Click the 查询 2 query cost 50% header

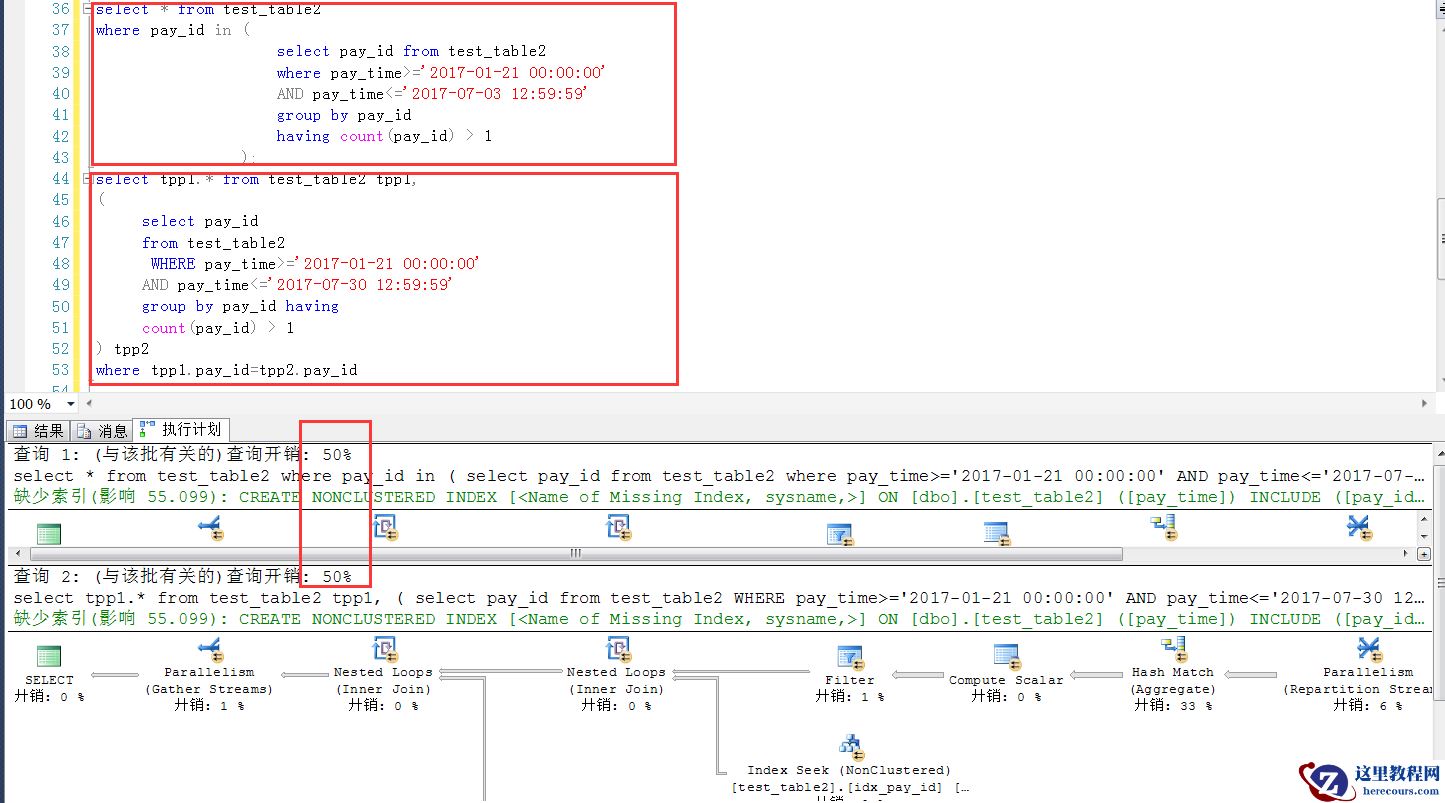click(183, 576)
